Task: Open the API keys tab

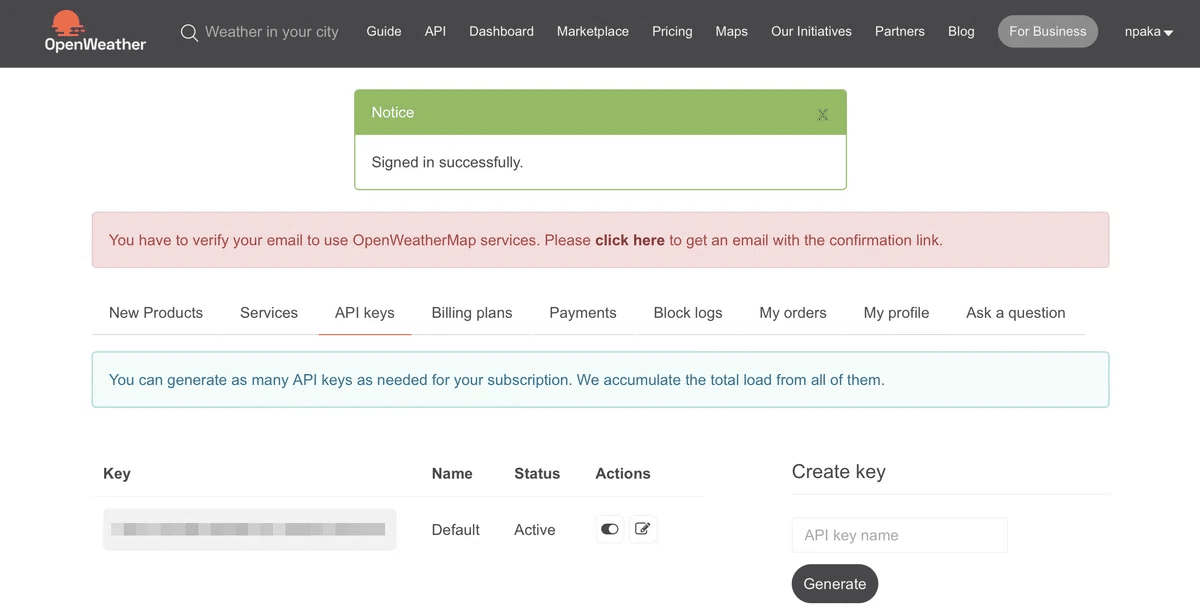Action: pyautogui.click(x=365, y=313)
